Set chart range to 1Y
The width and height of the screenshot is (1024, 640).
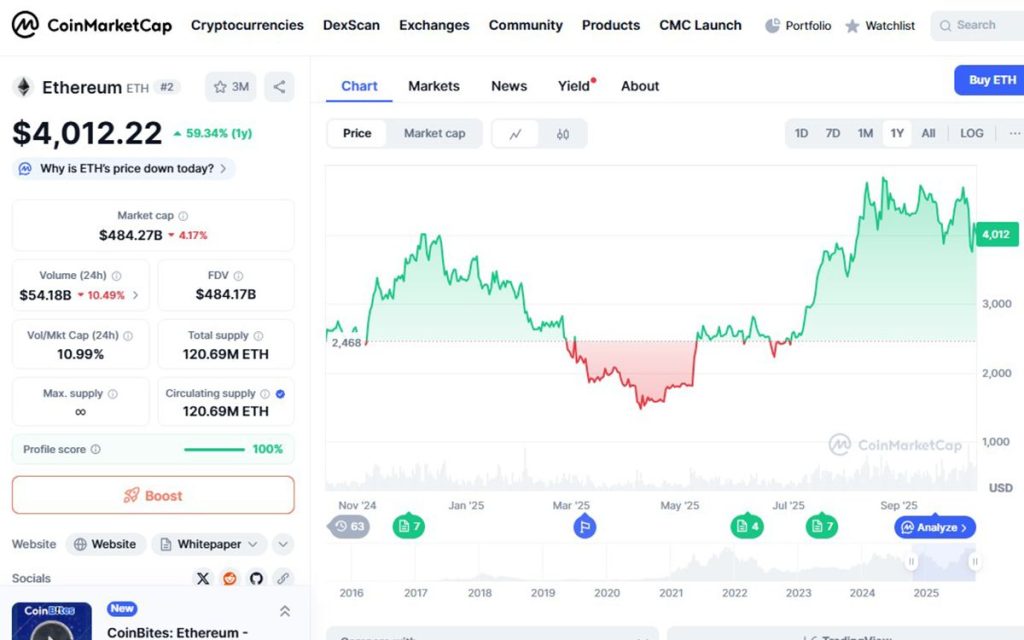(897, 133)
